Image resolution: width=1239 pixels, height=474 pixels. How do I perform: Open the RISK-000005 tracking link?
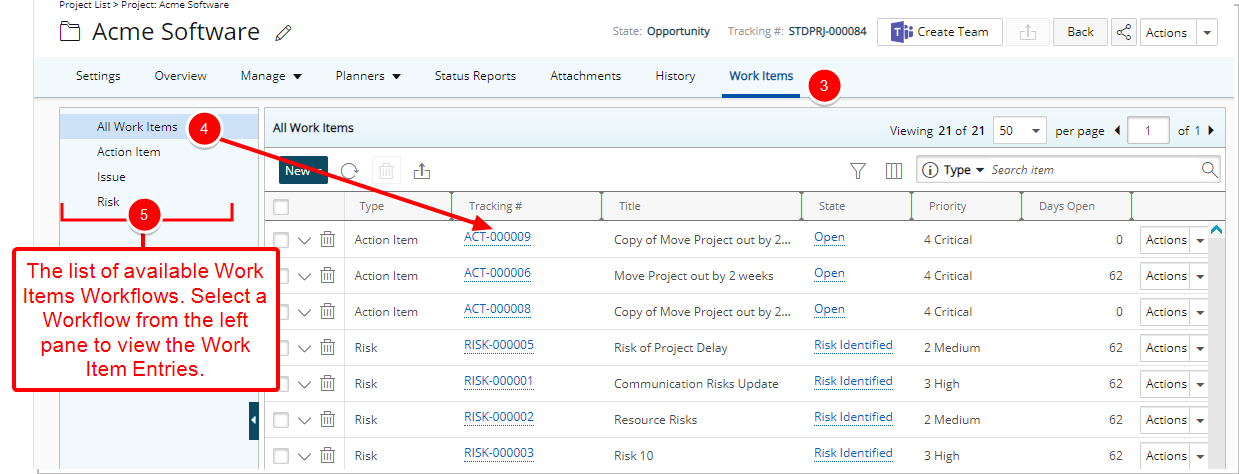[x=499, y=345]
